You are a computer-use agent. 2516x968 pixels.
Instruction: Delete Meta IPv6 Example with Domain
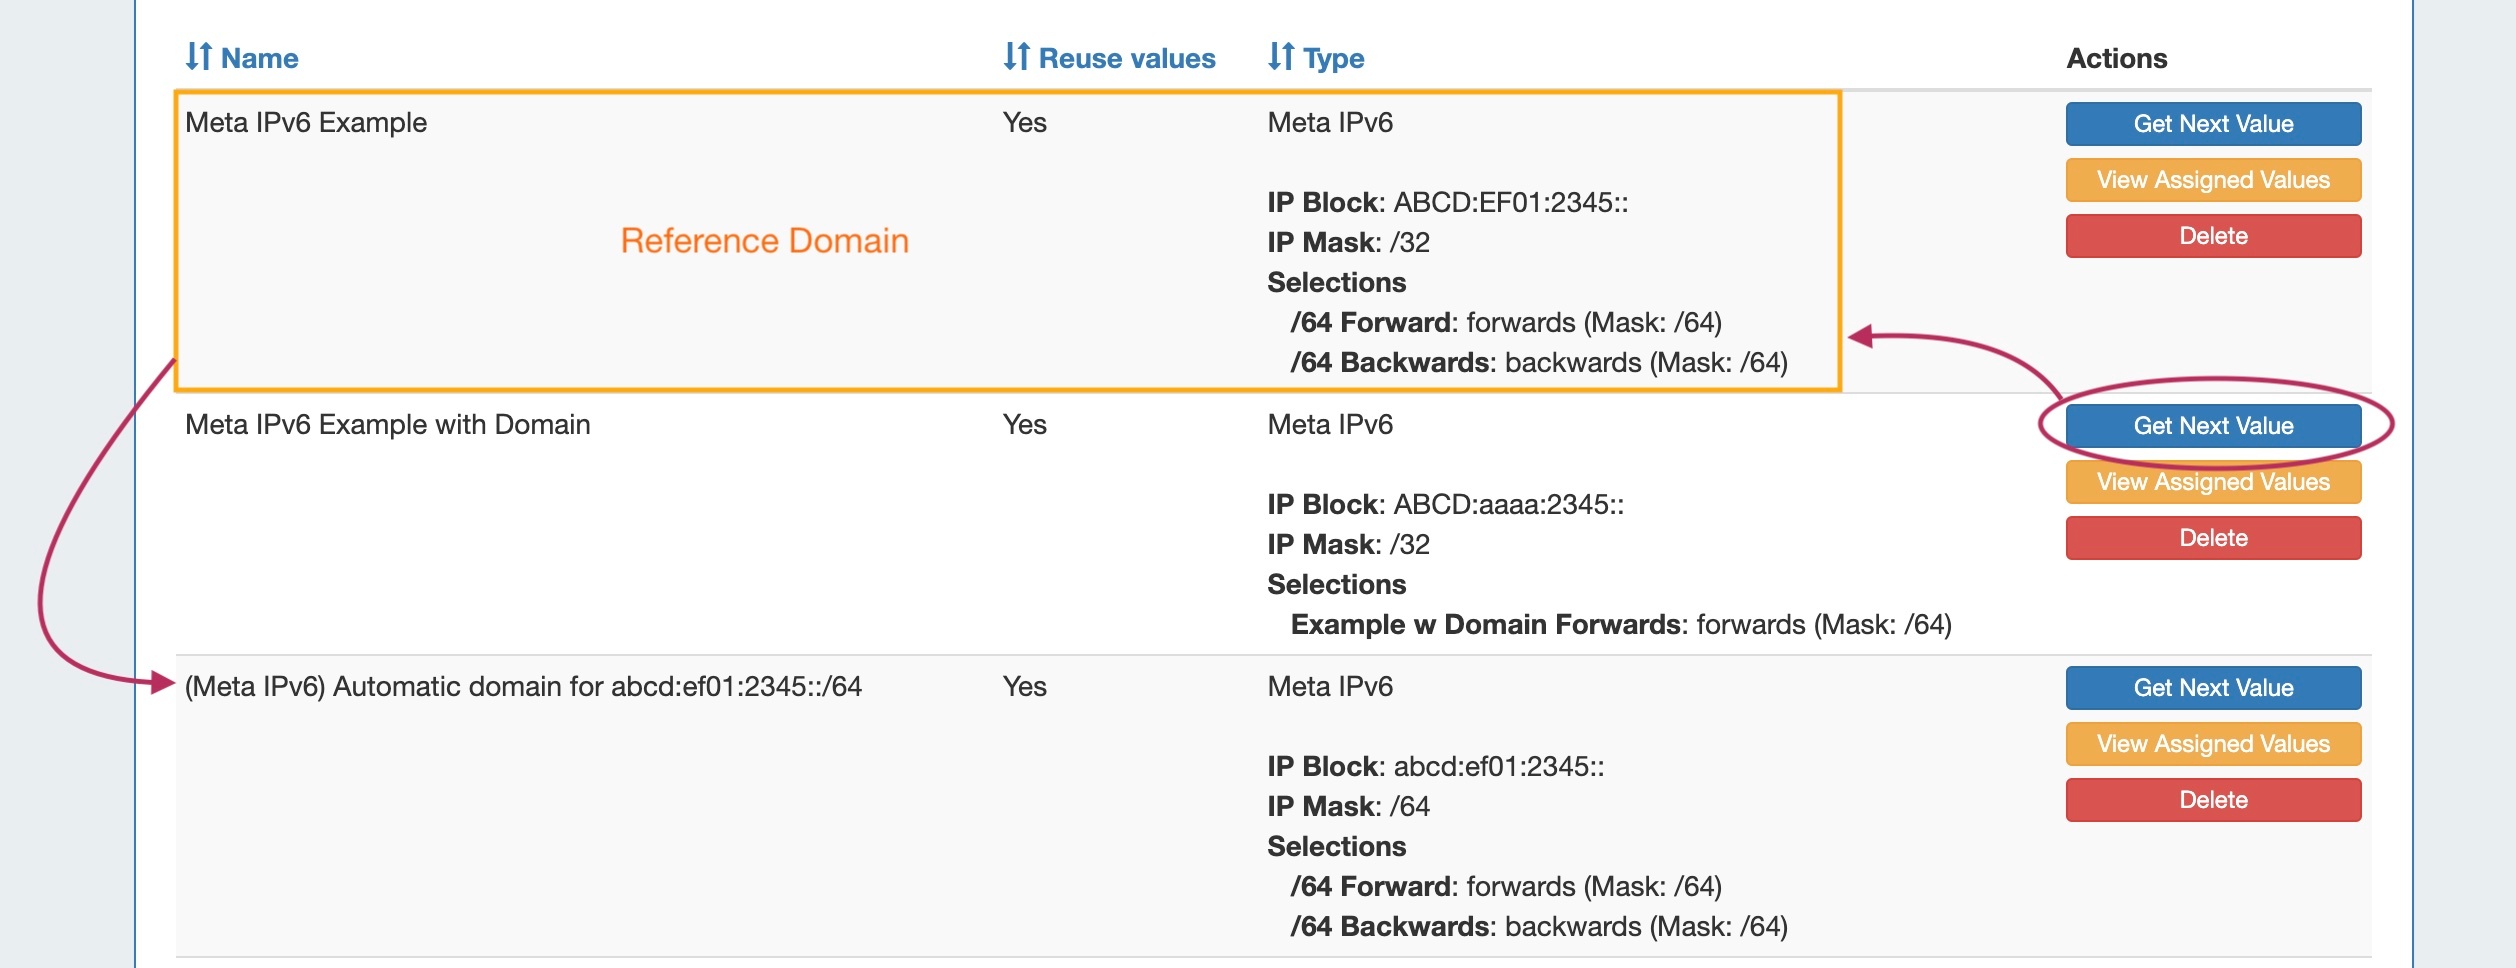click(2212, 538)
